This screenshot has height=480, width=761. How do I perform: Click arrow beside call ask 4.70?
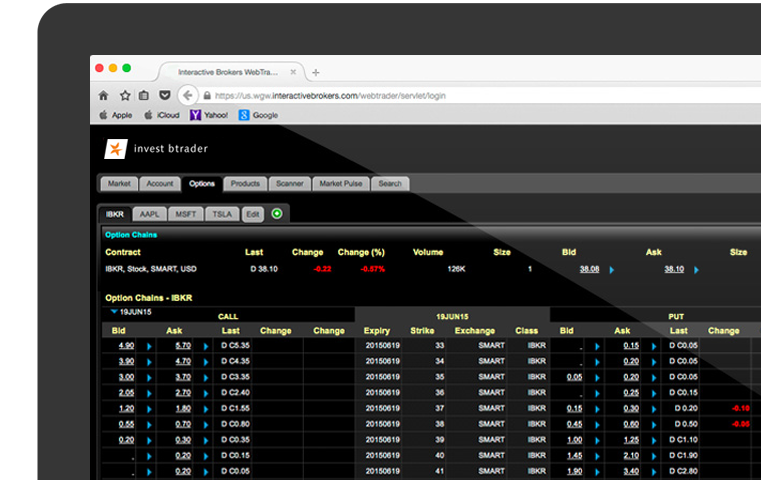pos(206,362)
